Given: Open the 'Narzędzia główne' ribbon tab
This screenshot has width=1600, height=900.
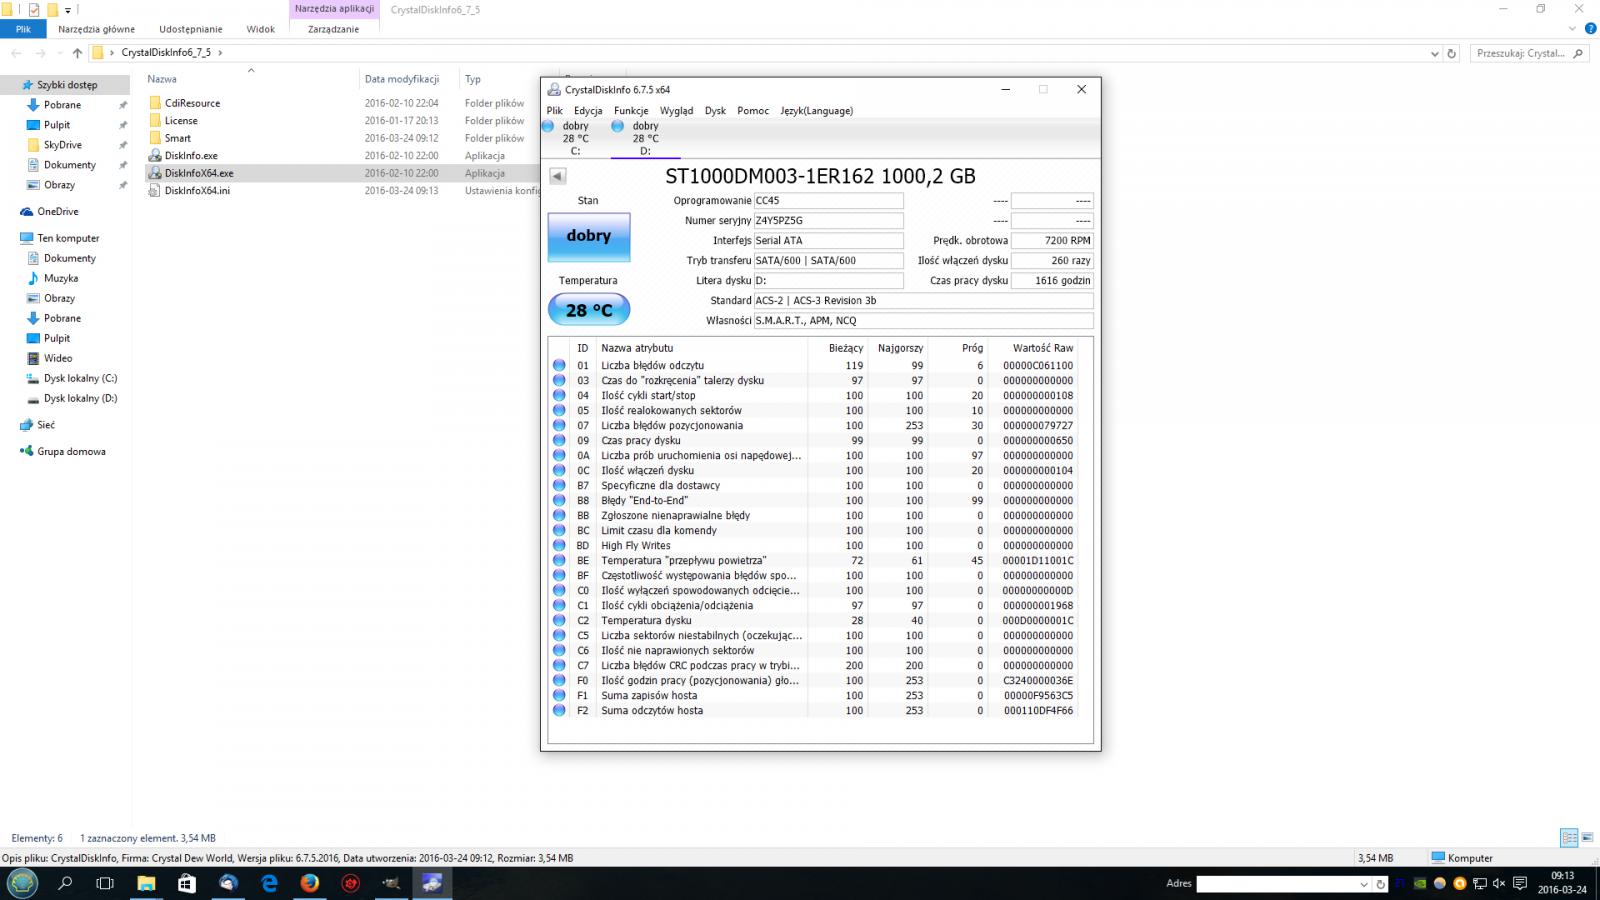Looking at the screenshot, I should 96,29.
